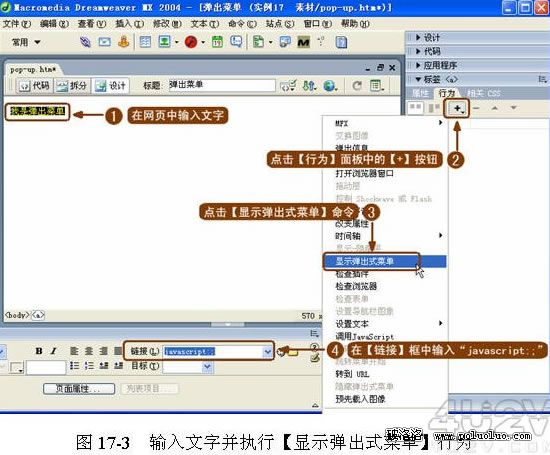Open the 目标 target dropdown
Screen dimensions: 550x455
point(207,366)
